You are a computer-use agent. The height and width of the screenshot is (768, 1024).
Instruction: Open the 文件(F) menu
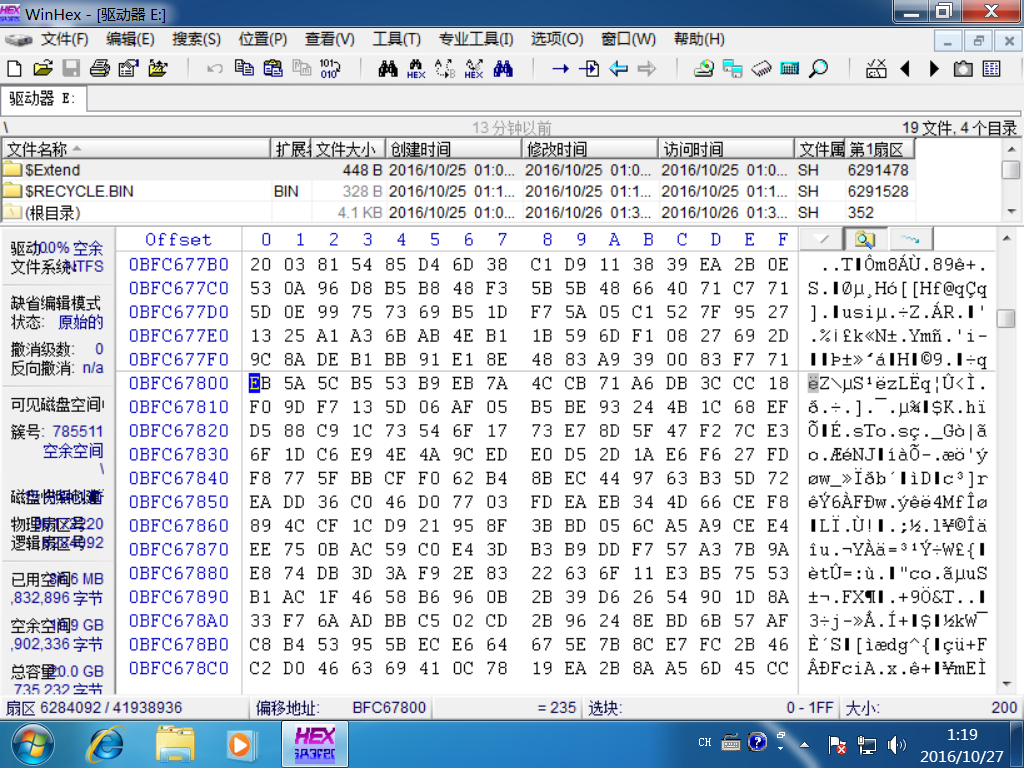[65, 39]
